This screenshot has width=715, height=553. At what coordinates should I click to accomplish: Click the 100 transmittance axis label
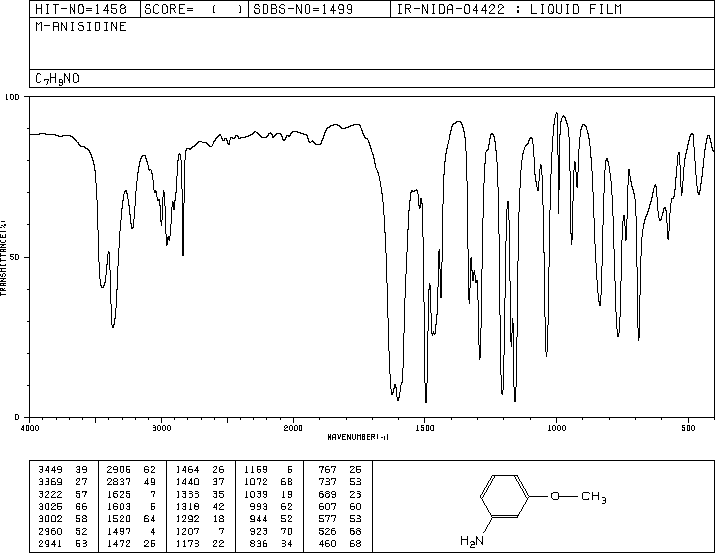[12, 97]
